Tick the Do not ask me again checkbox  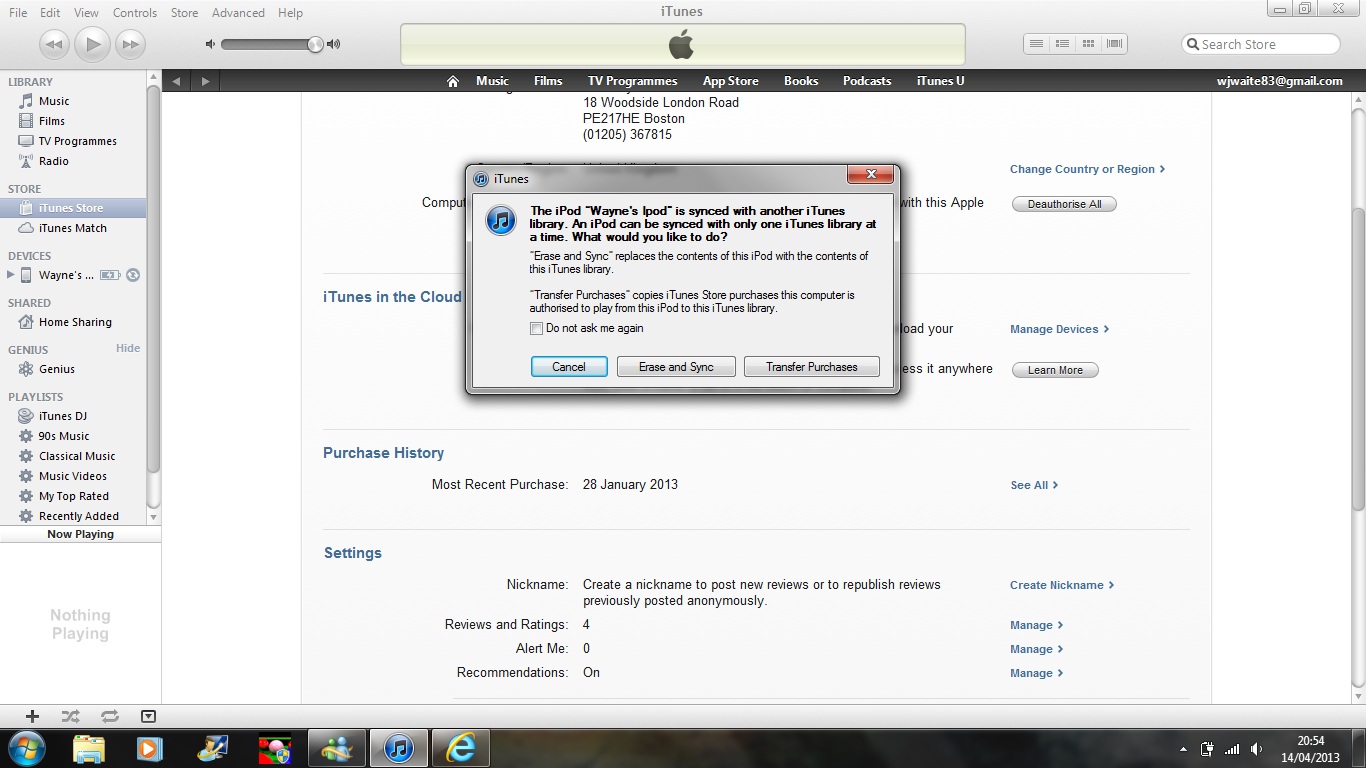click(x=537, y=328)
